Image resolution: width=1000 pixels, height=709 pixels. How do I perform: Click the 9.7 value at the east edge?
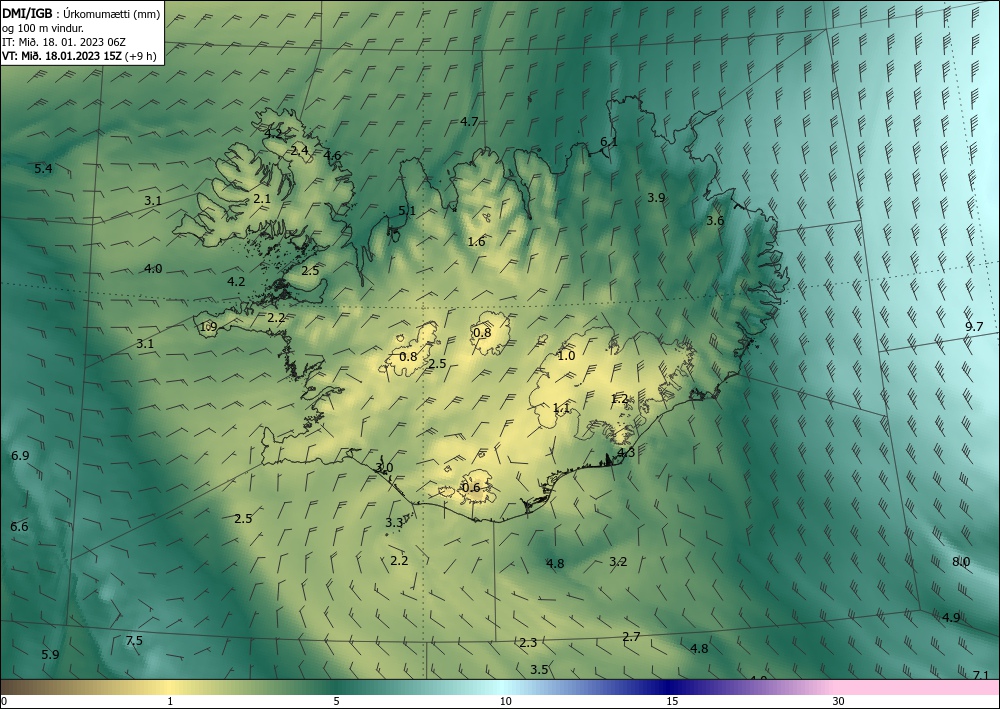coord(974,326)
